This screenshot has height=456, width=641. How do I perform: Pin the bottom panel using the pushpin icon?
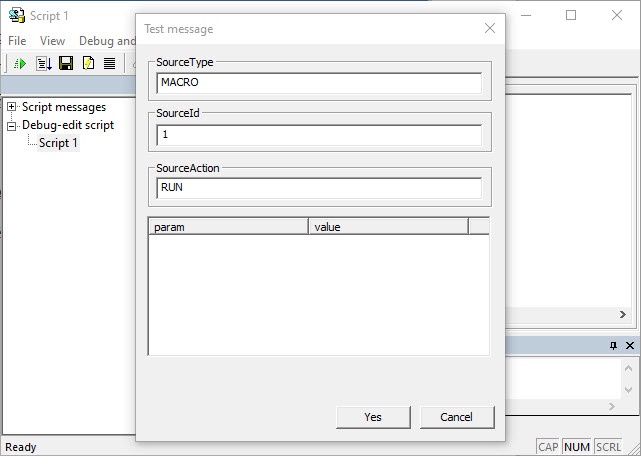[x=613, y=346]
